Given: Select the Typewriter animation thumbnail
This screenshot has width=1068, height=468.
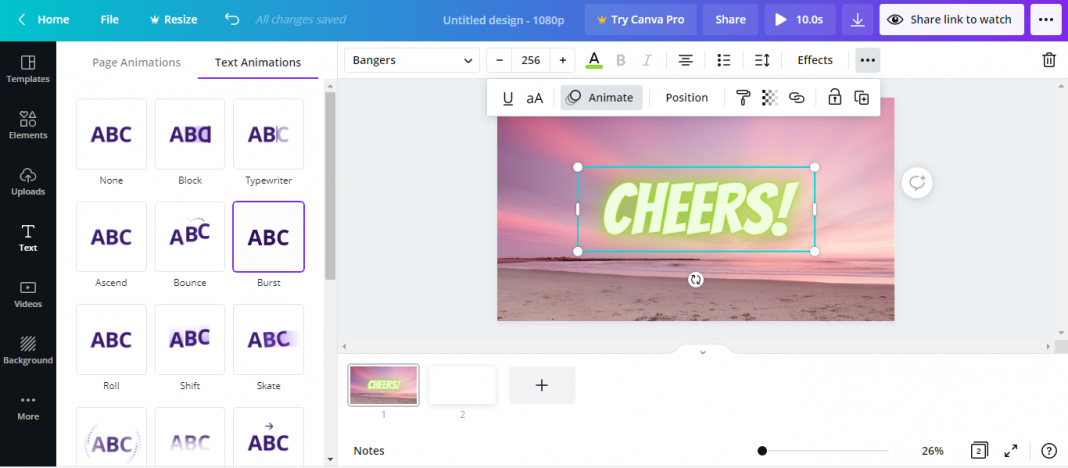Looking at the screenshot, I should pyautogui.click(x=268, y=134).
